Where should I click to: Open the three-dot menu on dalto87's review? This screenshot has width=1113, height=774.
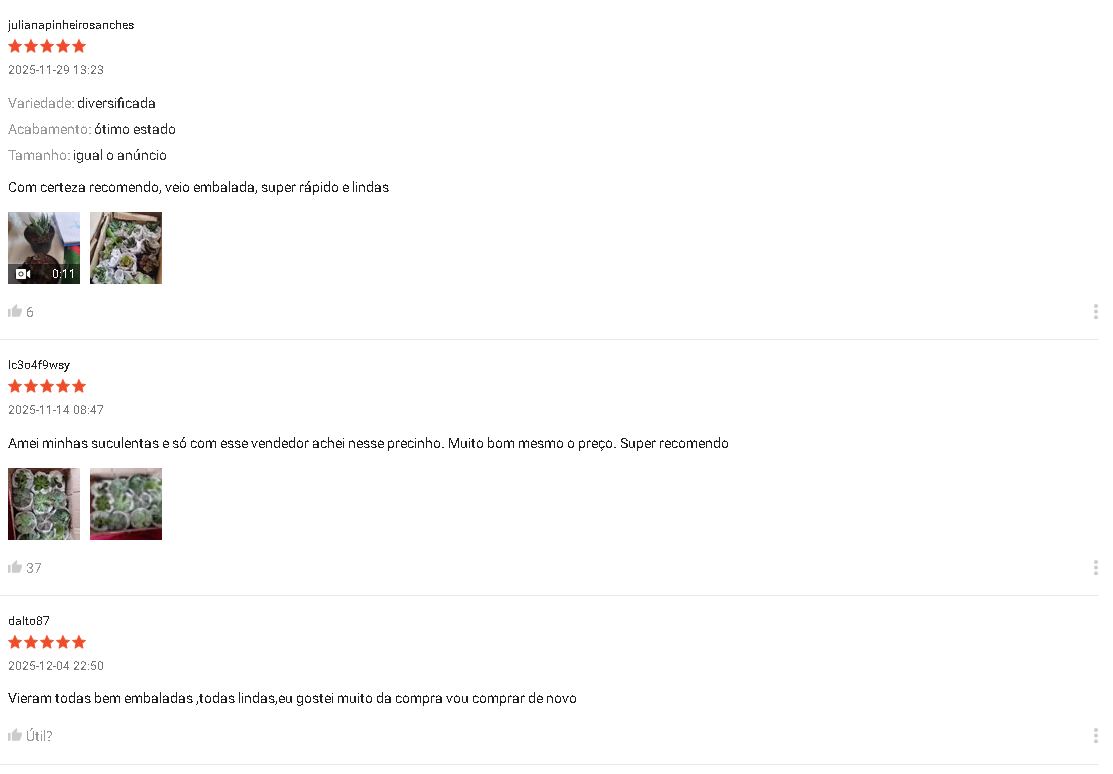click(x=1095, y=735)
